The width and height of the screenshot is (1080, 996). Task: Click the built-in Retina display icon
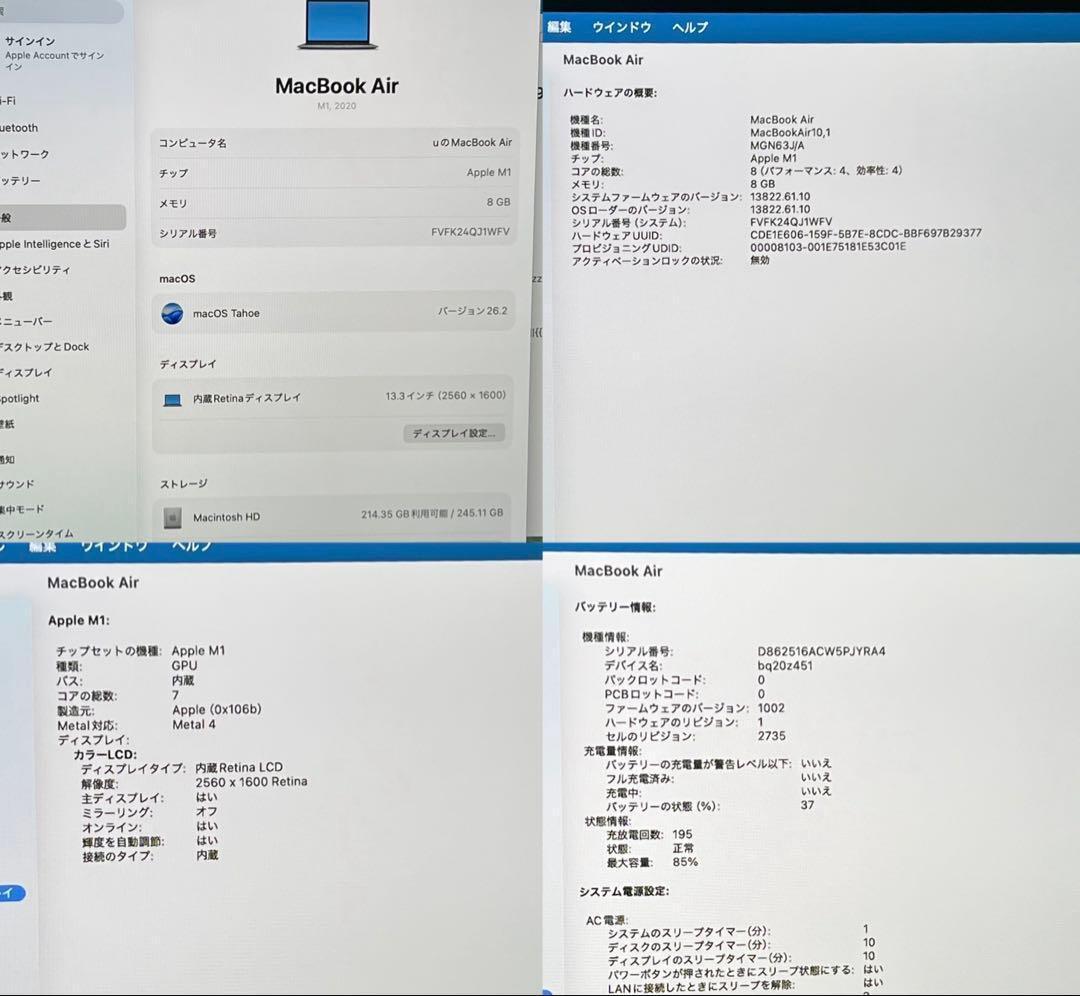click(x=172, y=400)
